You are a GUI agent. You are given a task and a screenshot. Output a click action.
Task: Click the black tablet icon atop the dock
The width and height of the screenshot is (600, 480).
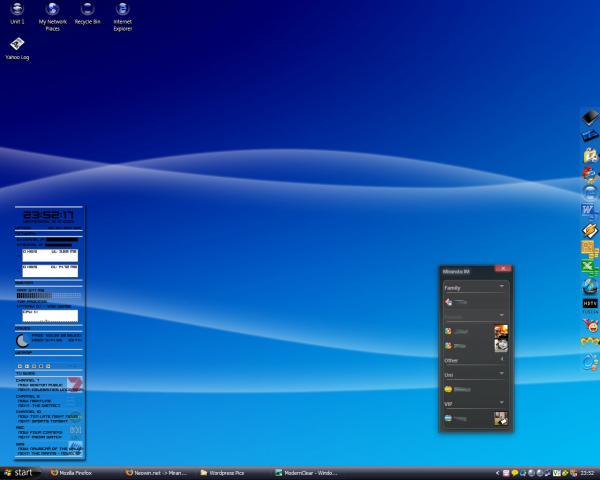(590, 117)
